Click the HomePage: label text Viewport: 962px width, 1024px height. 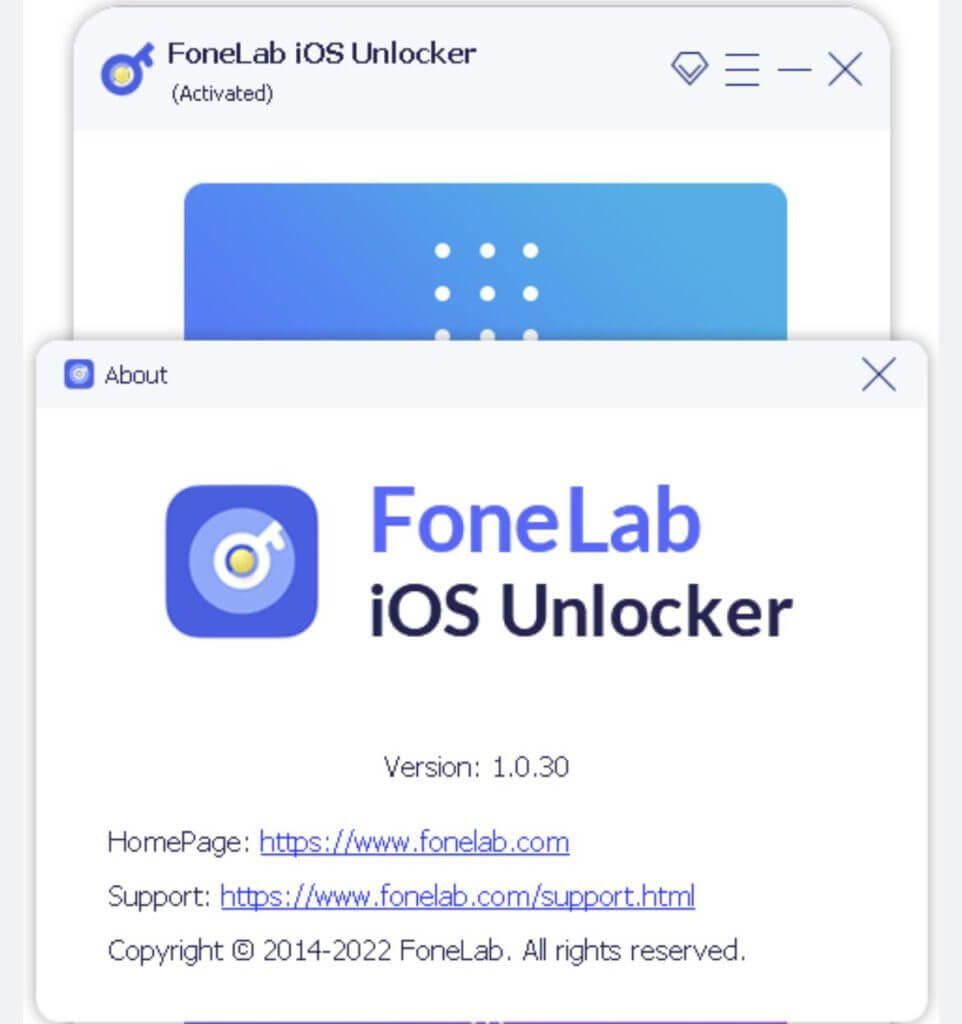point(179,842)
